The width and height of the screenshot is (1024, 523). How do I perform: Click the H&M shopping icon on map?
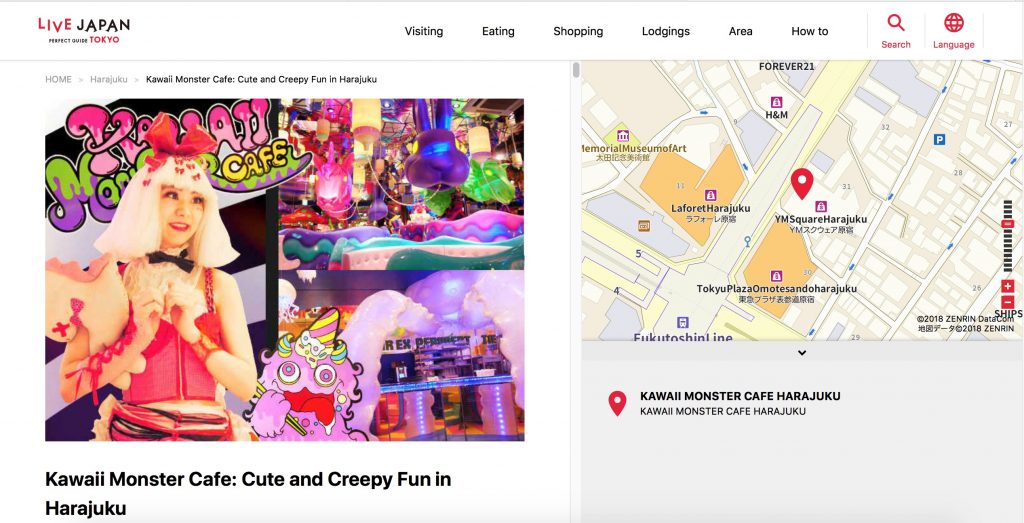pos(776,102)
